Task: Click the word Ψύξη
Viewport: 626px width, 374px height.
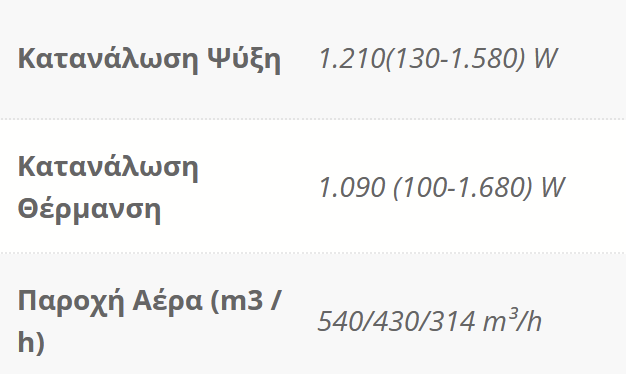Action: click(x=244, y=59)
